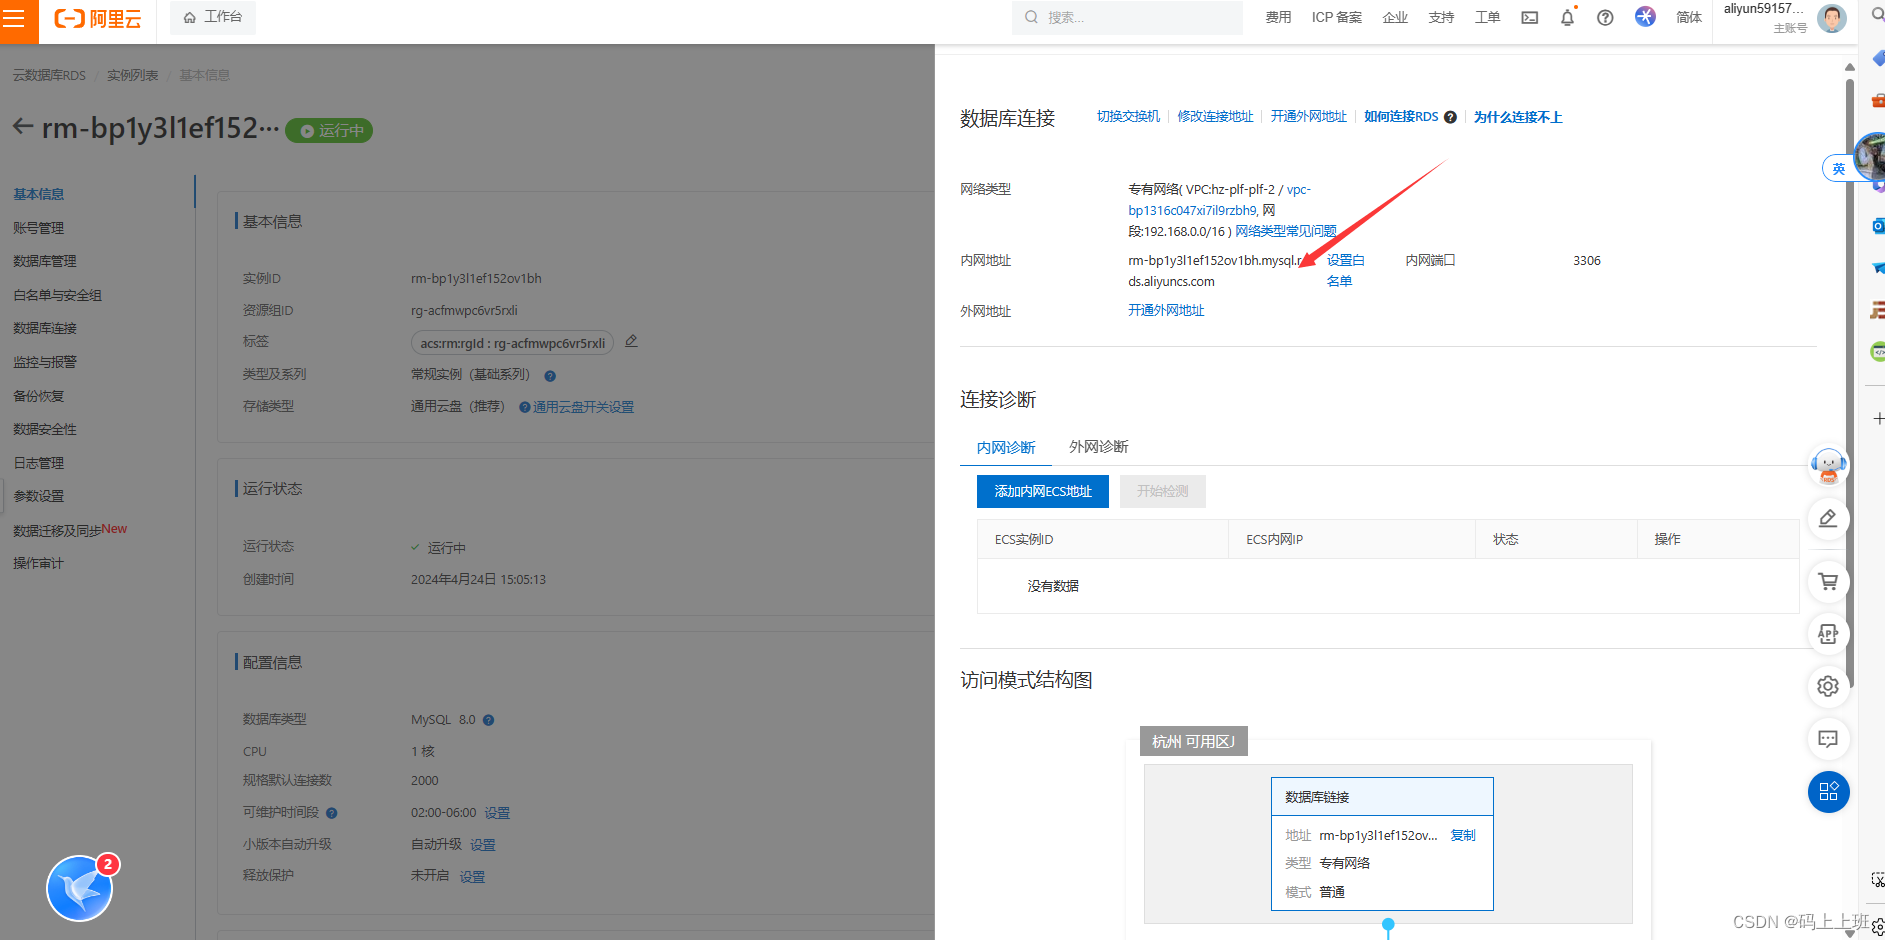This screenshot has height=940, width=1885.
Task: Click 添加内网ECS地址 button
Action: [x=1043, y=491]
